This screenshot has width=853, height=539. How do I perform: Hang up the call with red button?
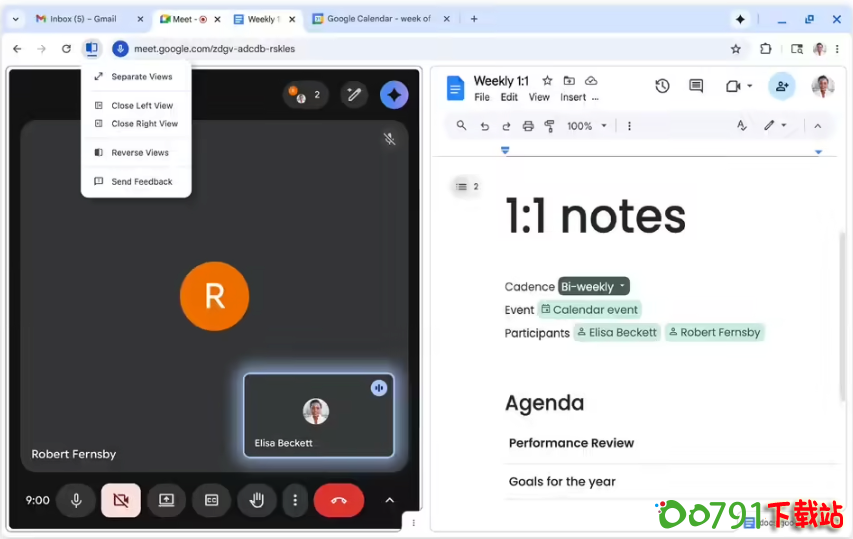coord(339,500)
